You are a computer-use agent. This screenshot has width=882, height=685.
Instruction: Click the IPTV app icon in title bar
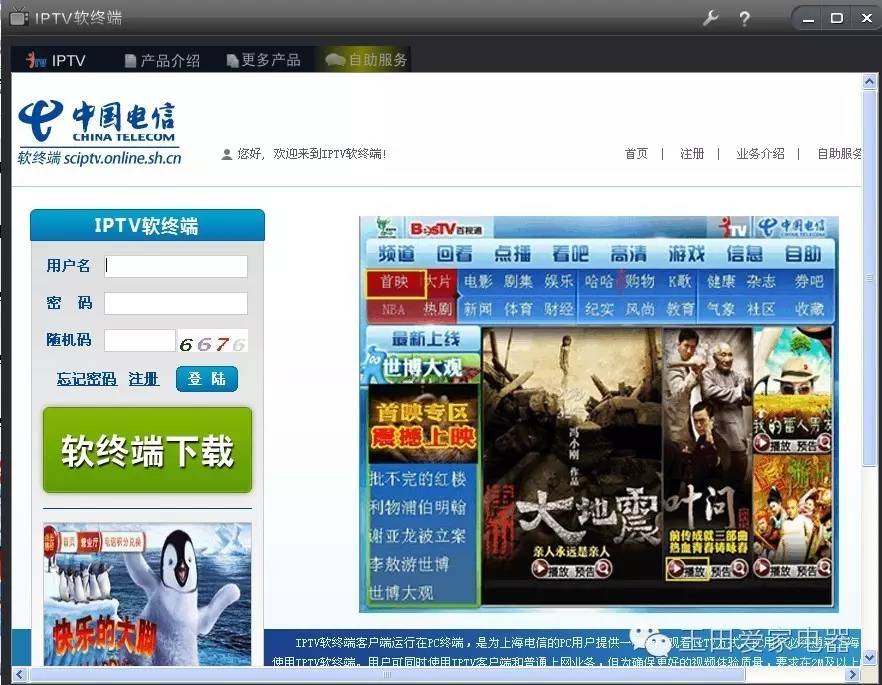[19, 18]
